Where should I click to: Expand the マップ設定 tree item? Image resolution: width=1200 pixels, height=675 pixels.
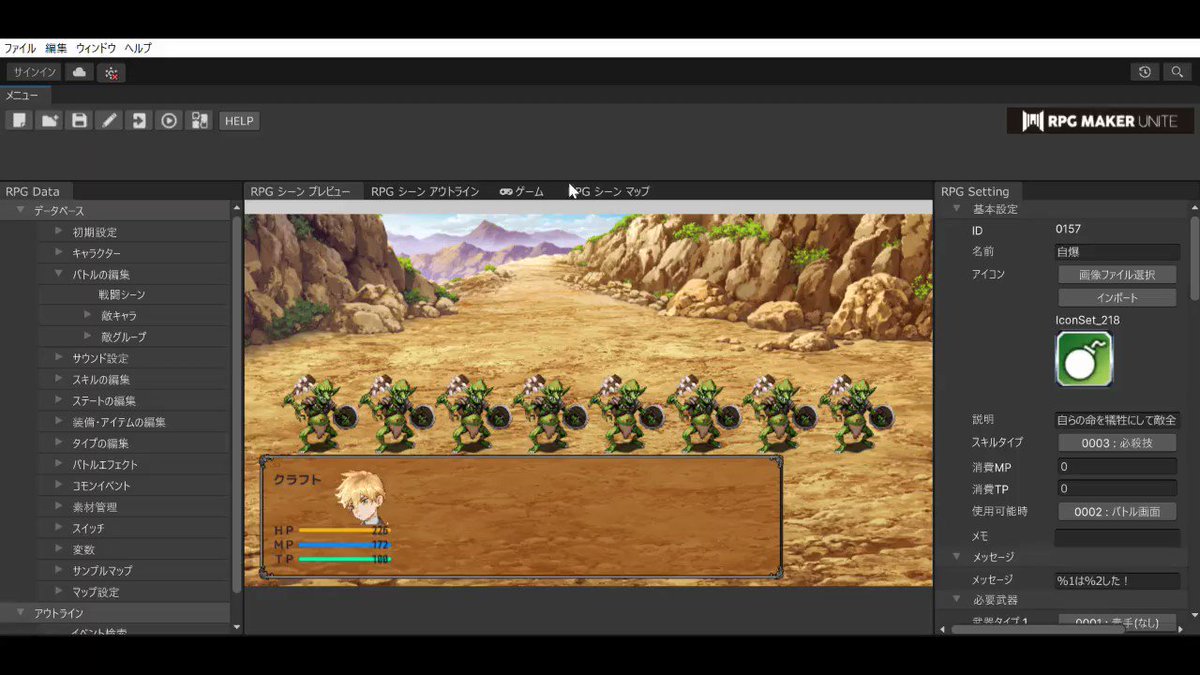coord(59,592)
